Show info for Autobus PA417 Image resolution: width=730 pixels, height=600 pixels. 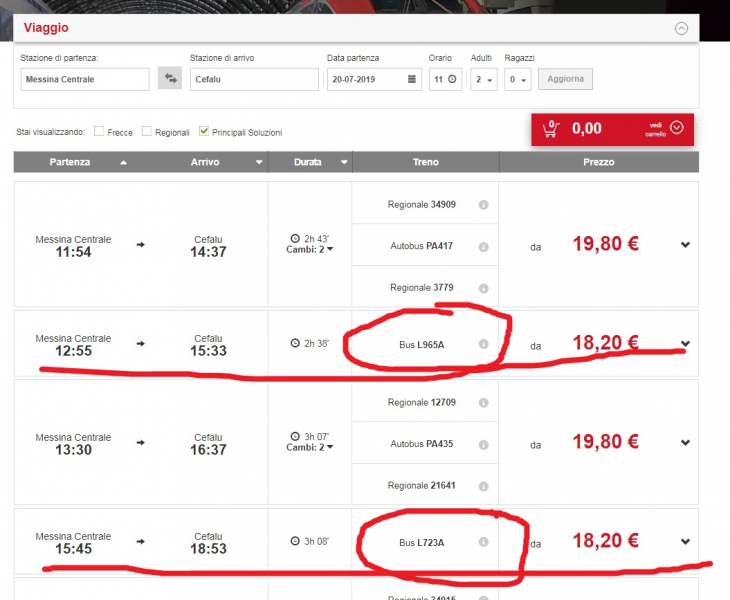(x=484, y=247)
